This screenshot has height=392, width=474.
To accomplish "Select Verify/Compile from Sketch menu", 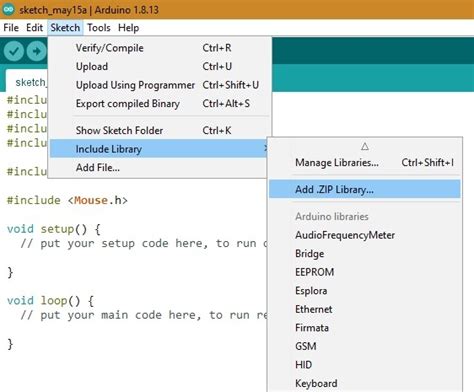I will (x=160, y=48).
